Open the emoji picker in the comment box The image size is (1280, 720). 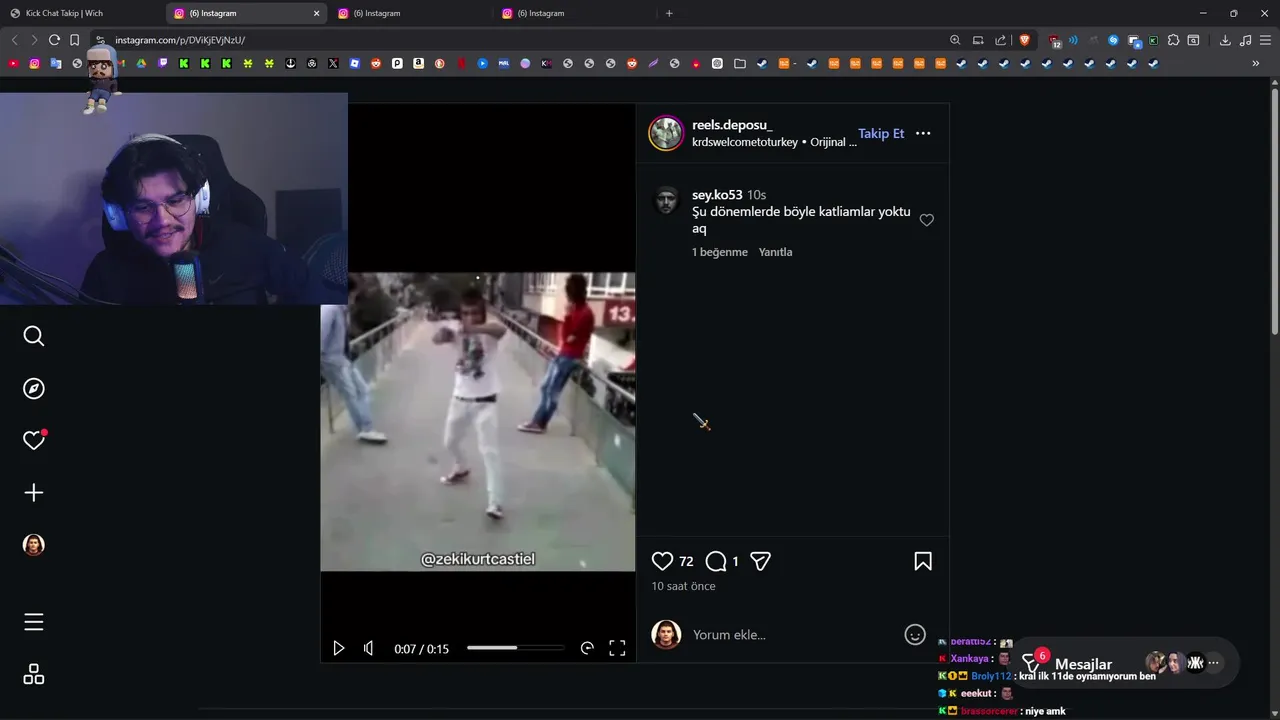[915, 635]
